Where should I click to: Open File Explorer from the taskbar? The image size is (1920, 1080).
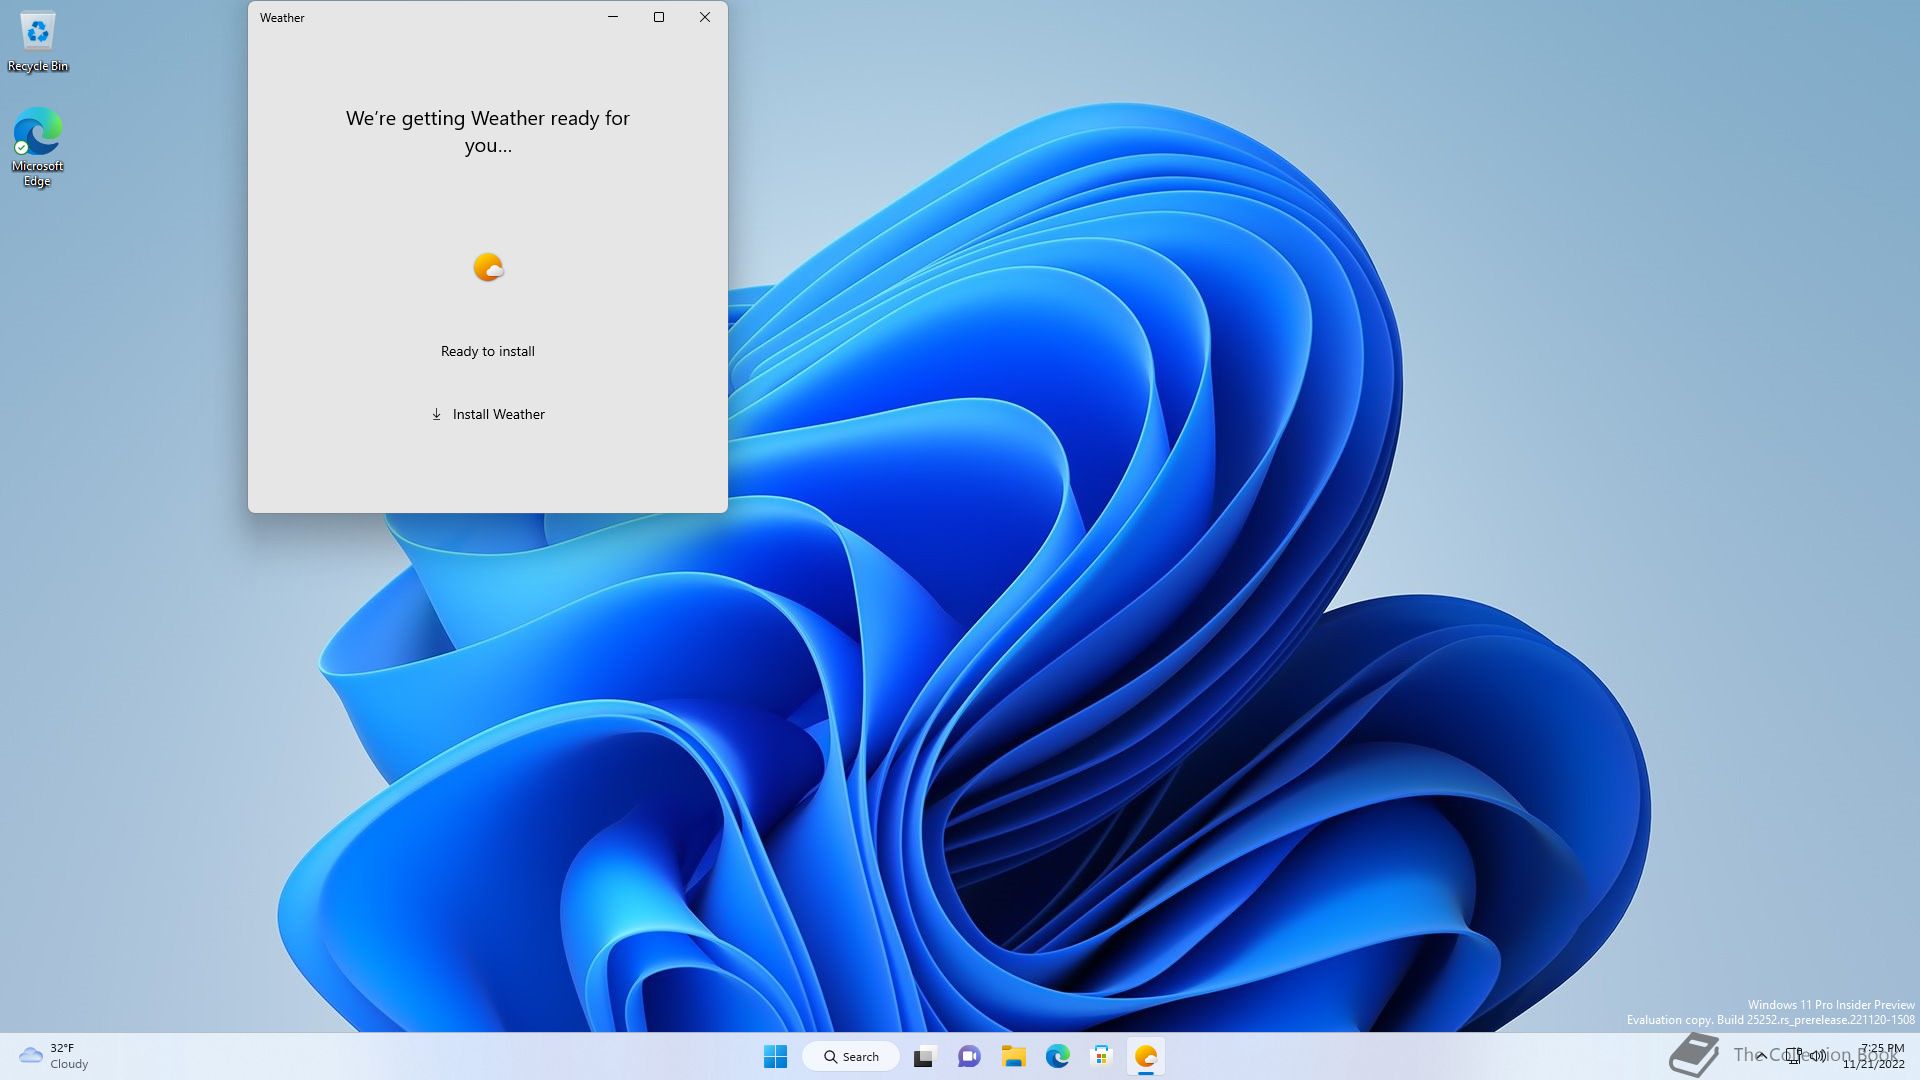click(x=1013, y=1056)
